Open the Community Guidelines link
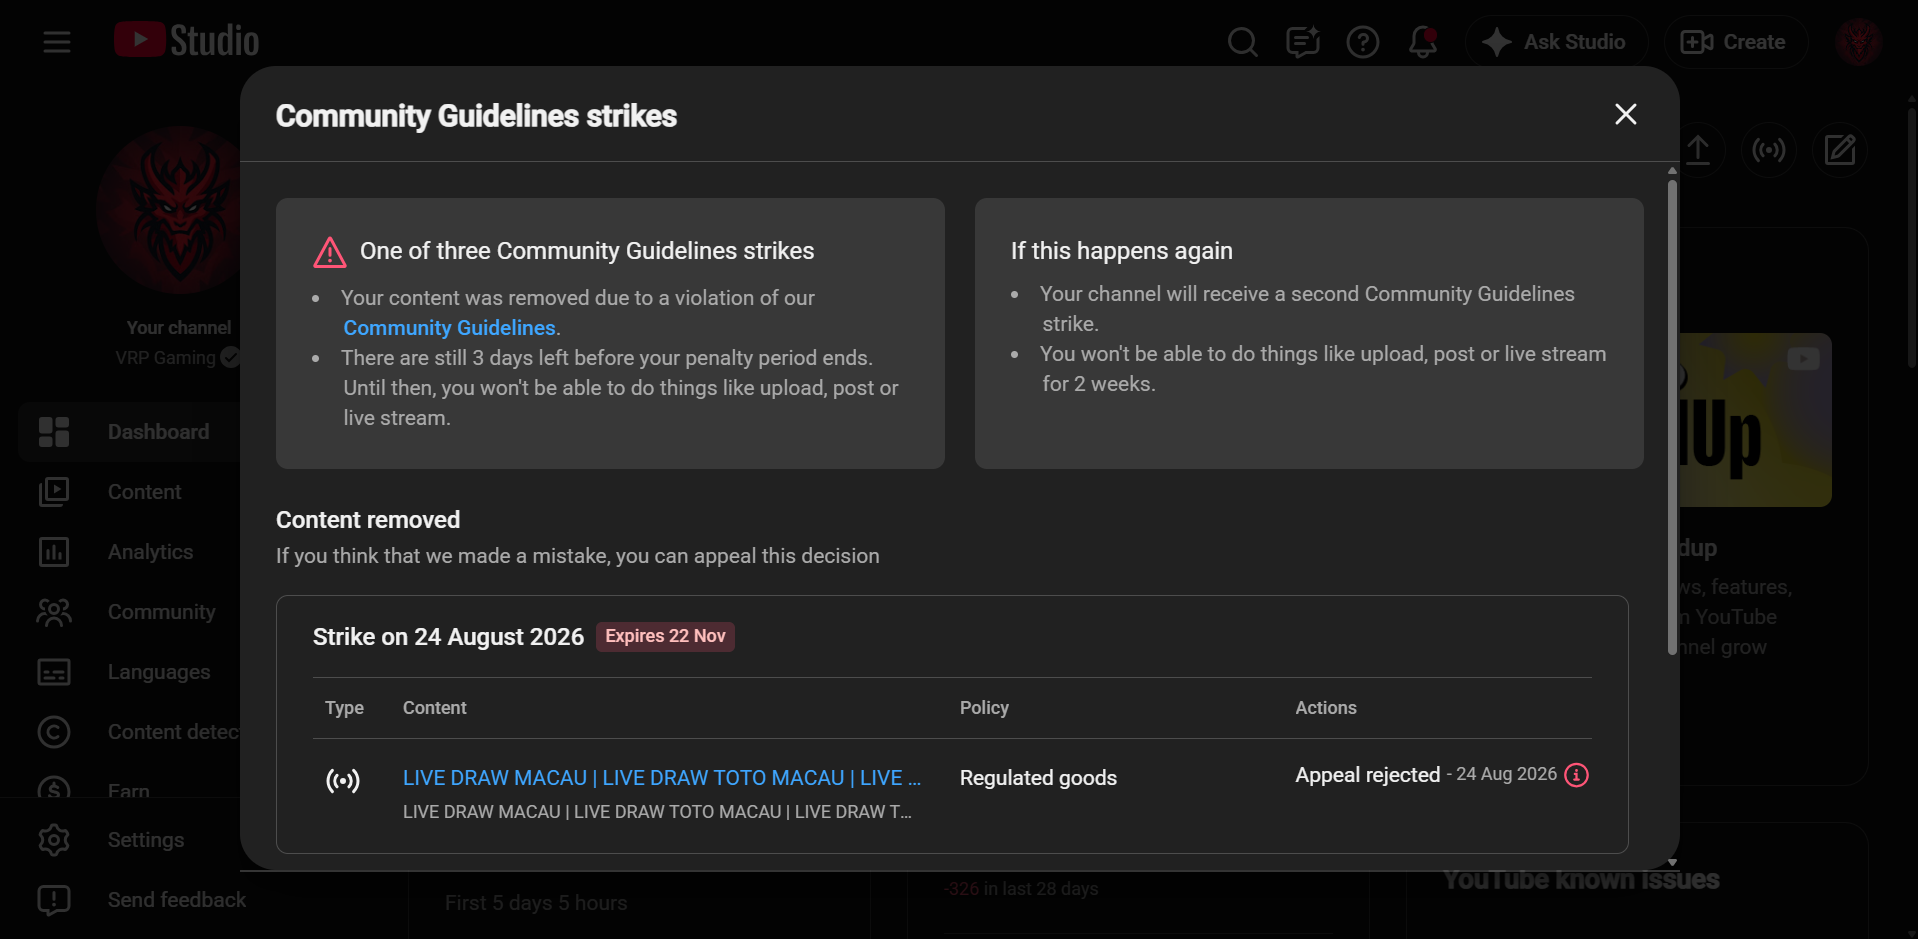 [450, 328]
